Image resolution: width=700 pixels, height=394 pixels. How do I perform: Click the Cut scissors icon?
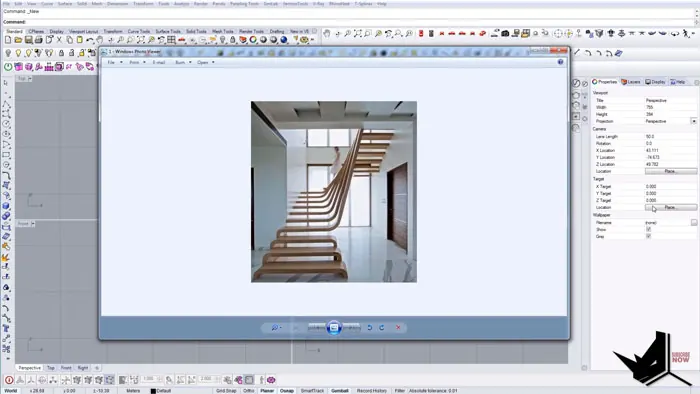(59, 40)
